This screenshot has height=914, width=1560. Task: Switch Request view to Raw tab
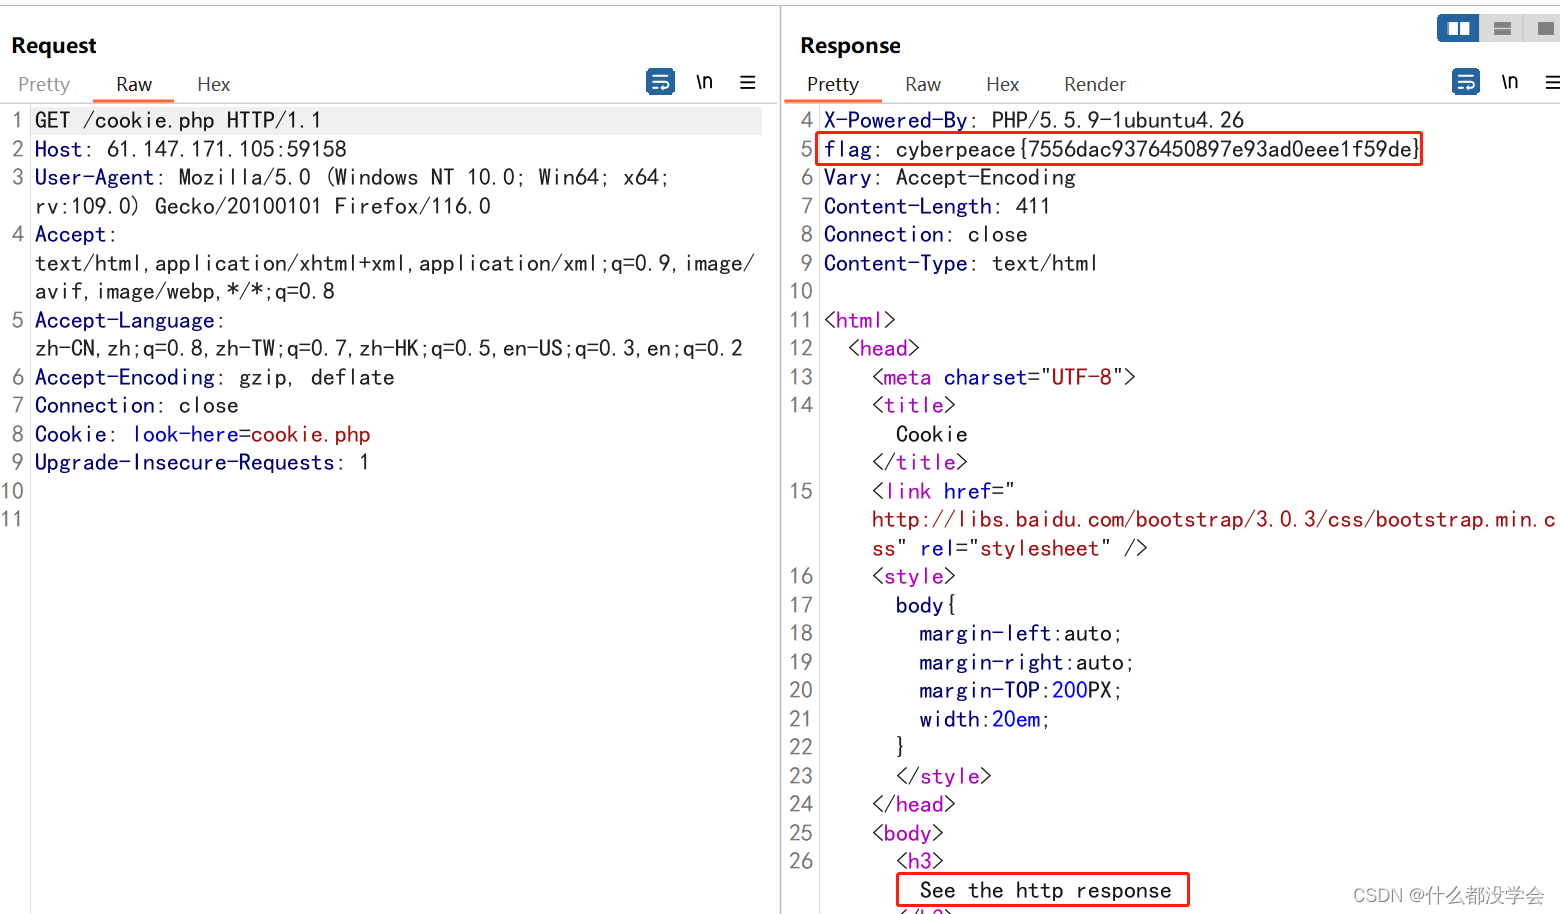[134, 84]
